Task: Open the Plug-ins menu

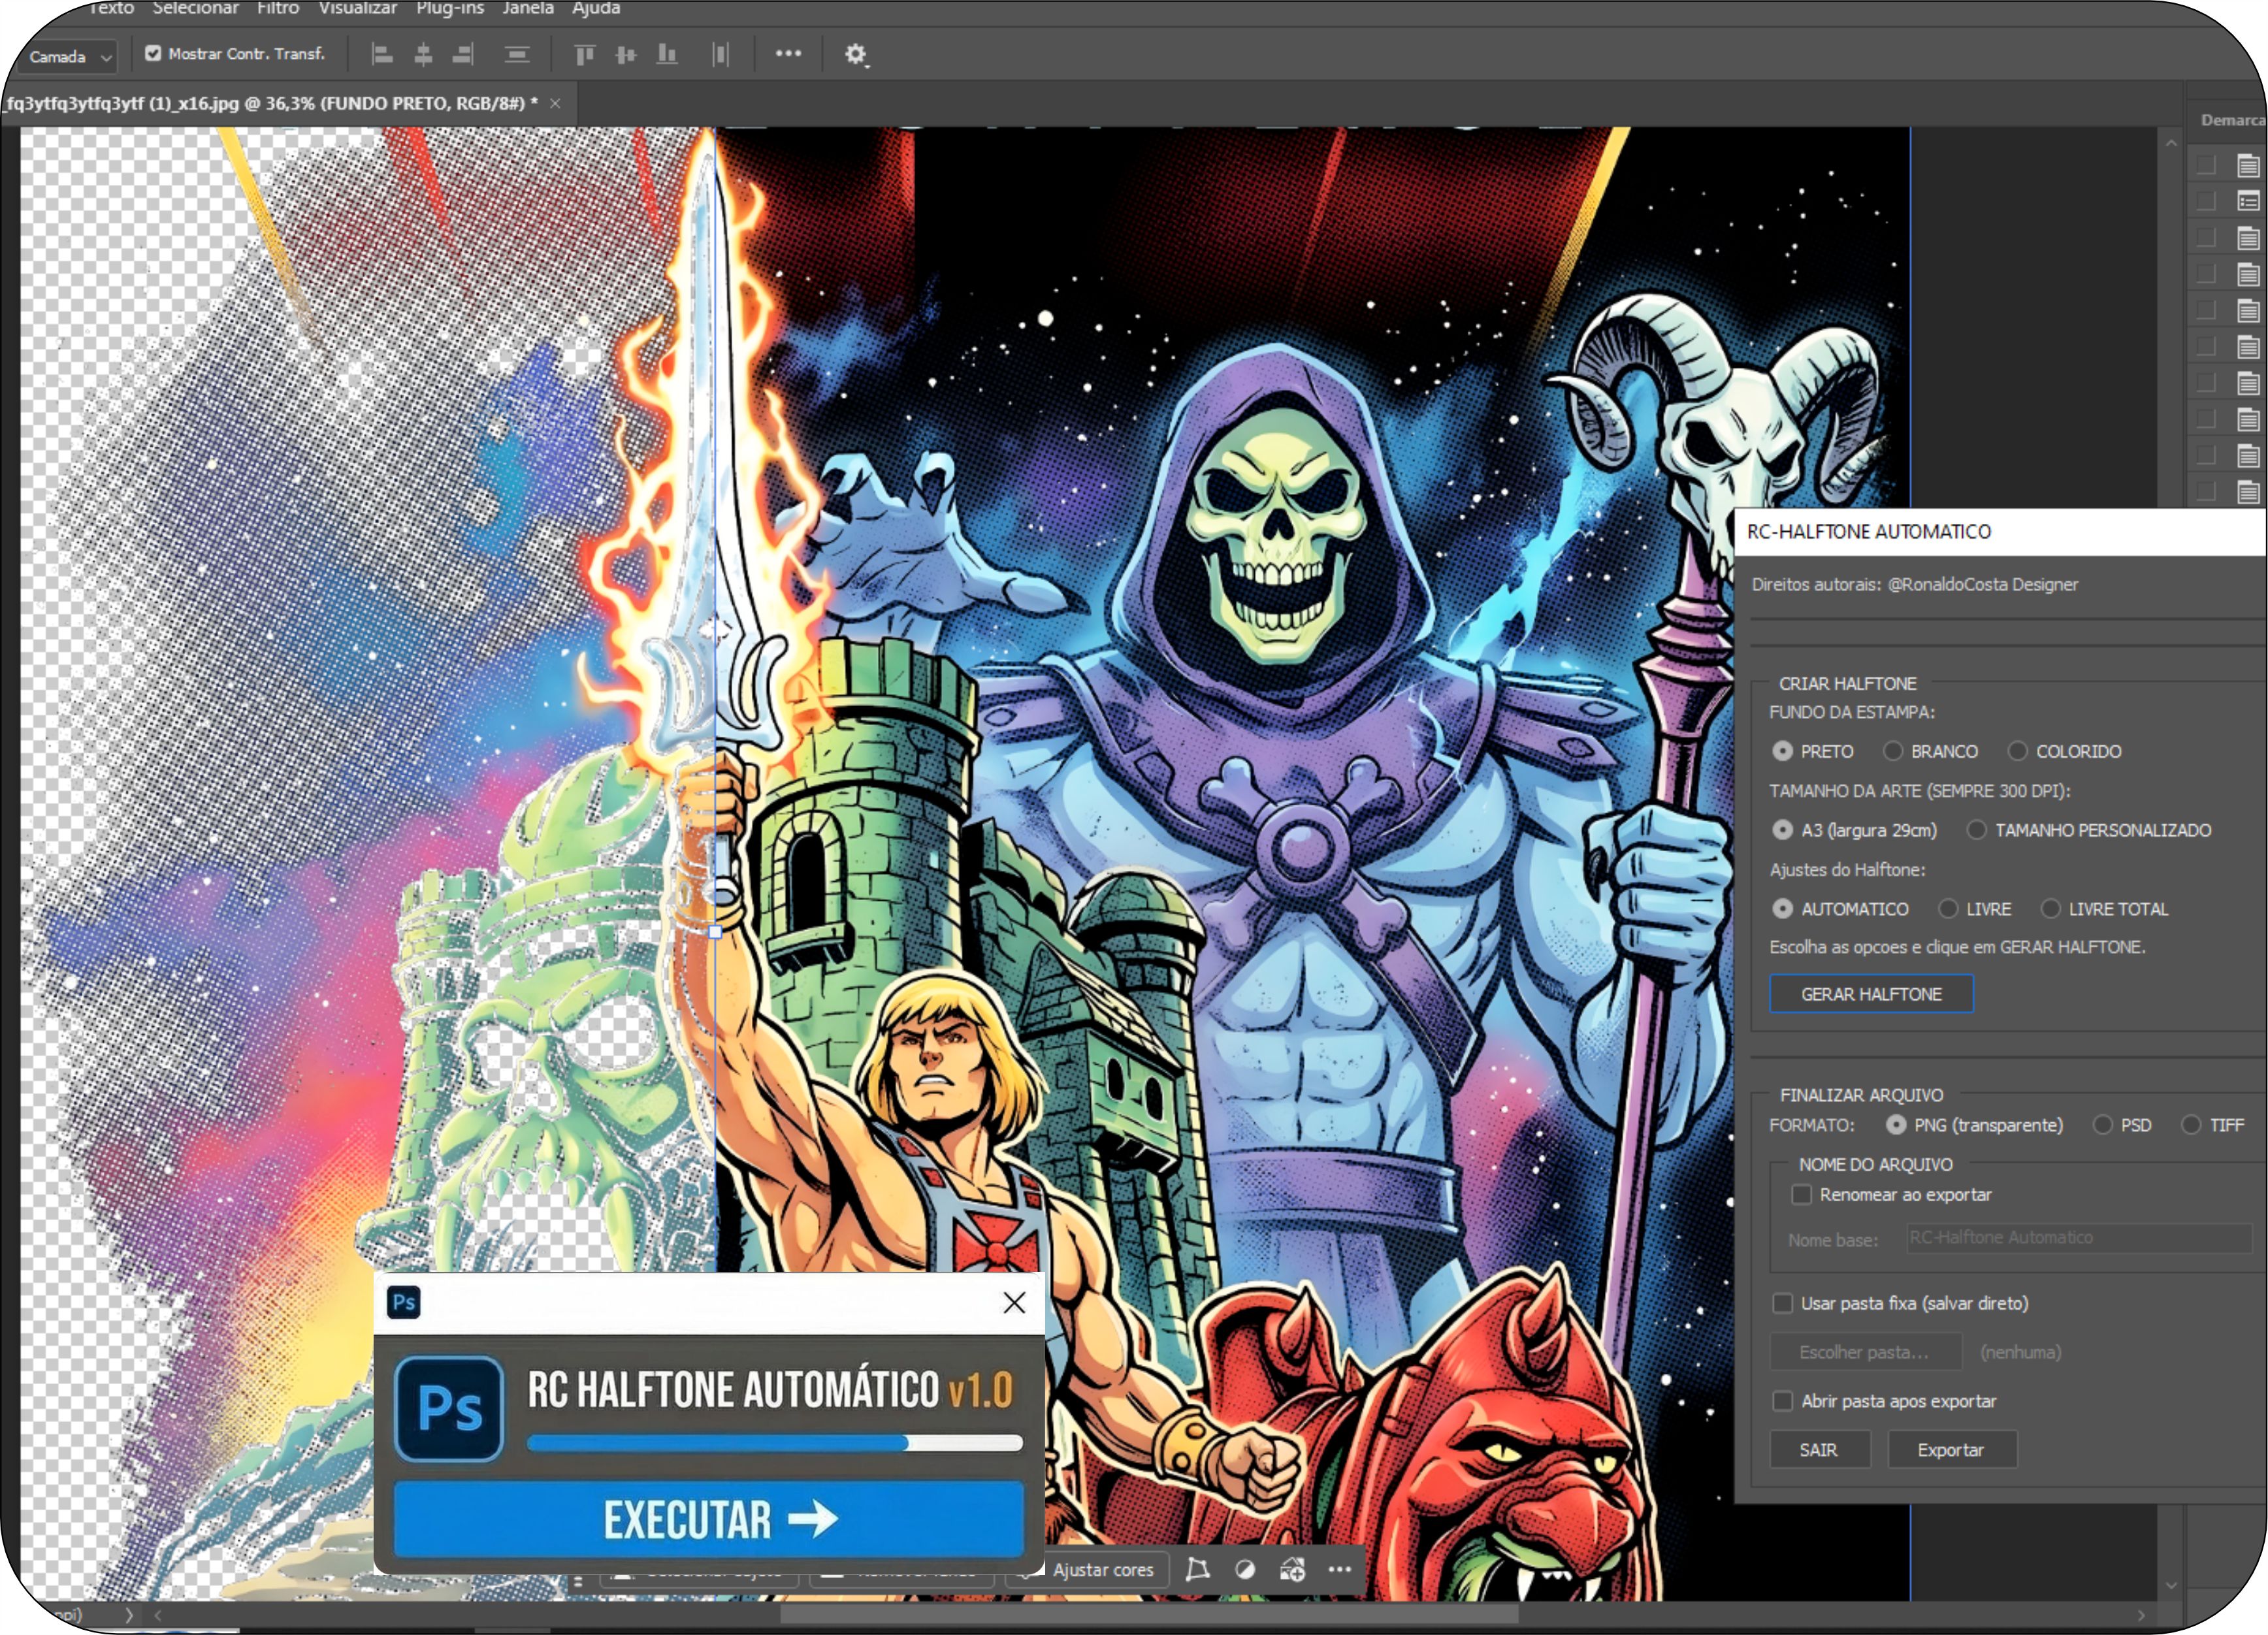Action: pos(450,9)
